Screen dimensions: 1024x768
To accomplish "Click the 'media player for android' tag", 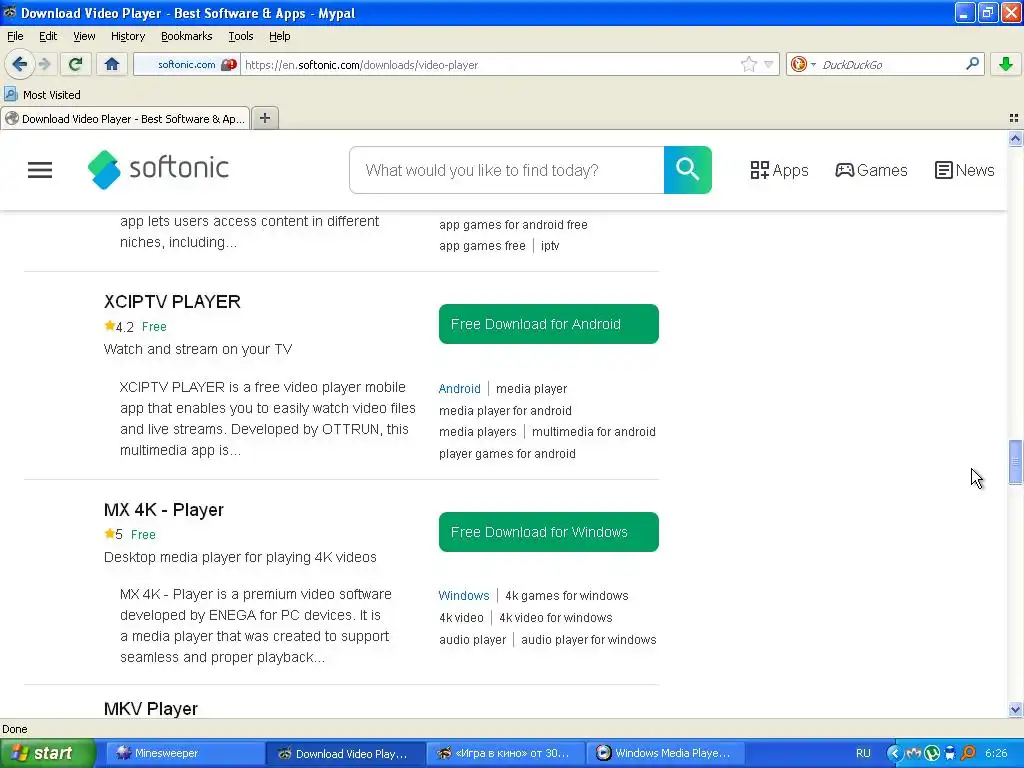I will 505,411.
